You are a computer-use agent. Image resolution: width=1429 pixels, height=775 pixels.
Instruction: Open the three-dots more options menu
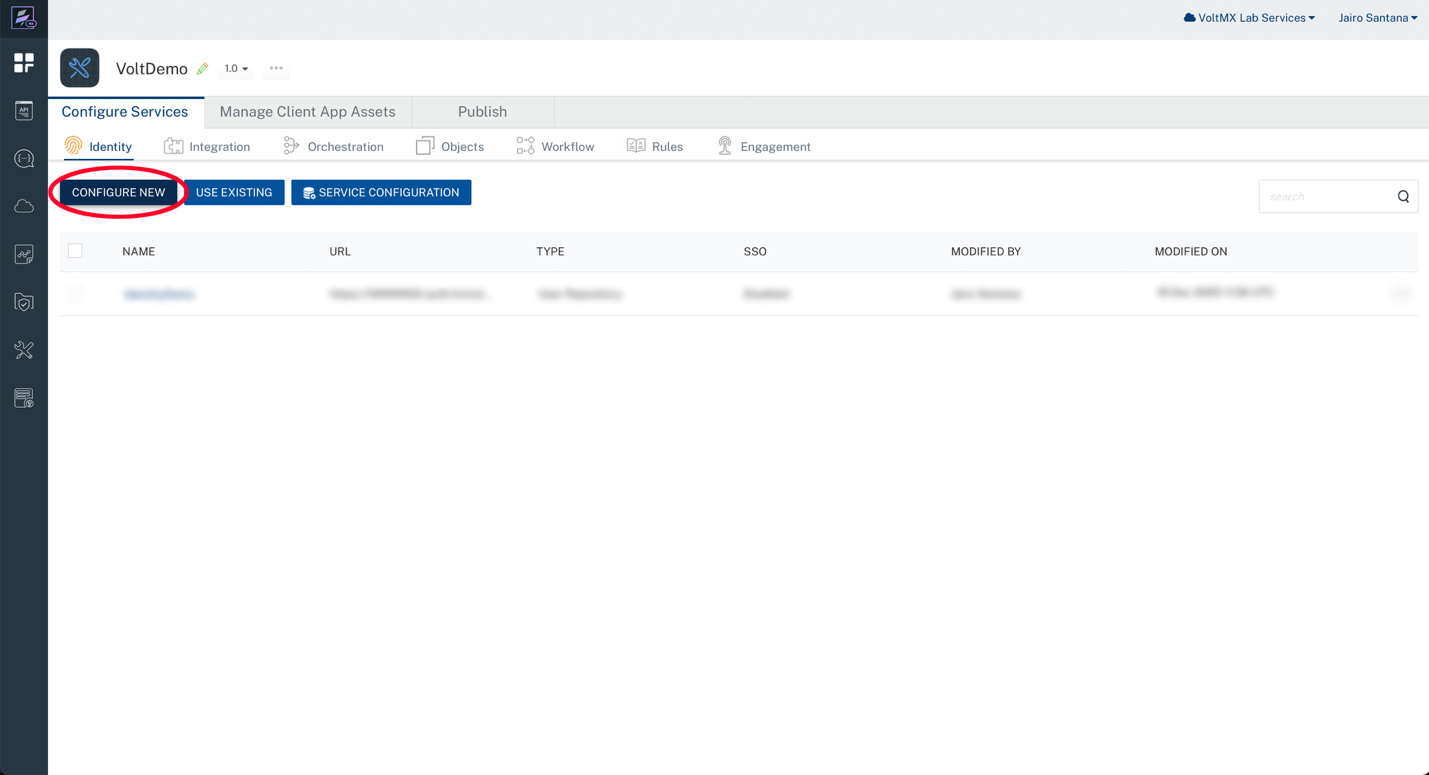coord(276,69)
